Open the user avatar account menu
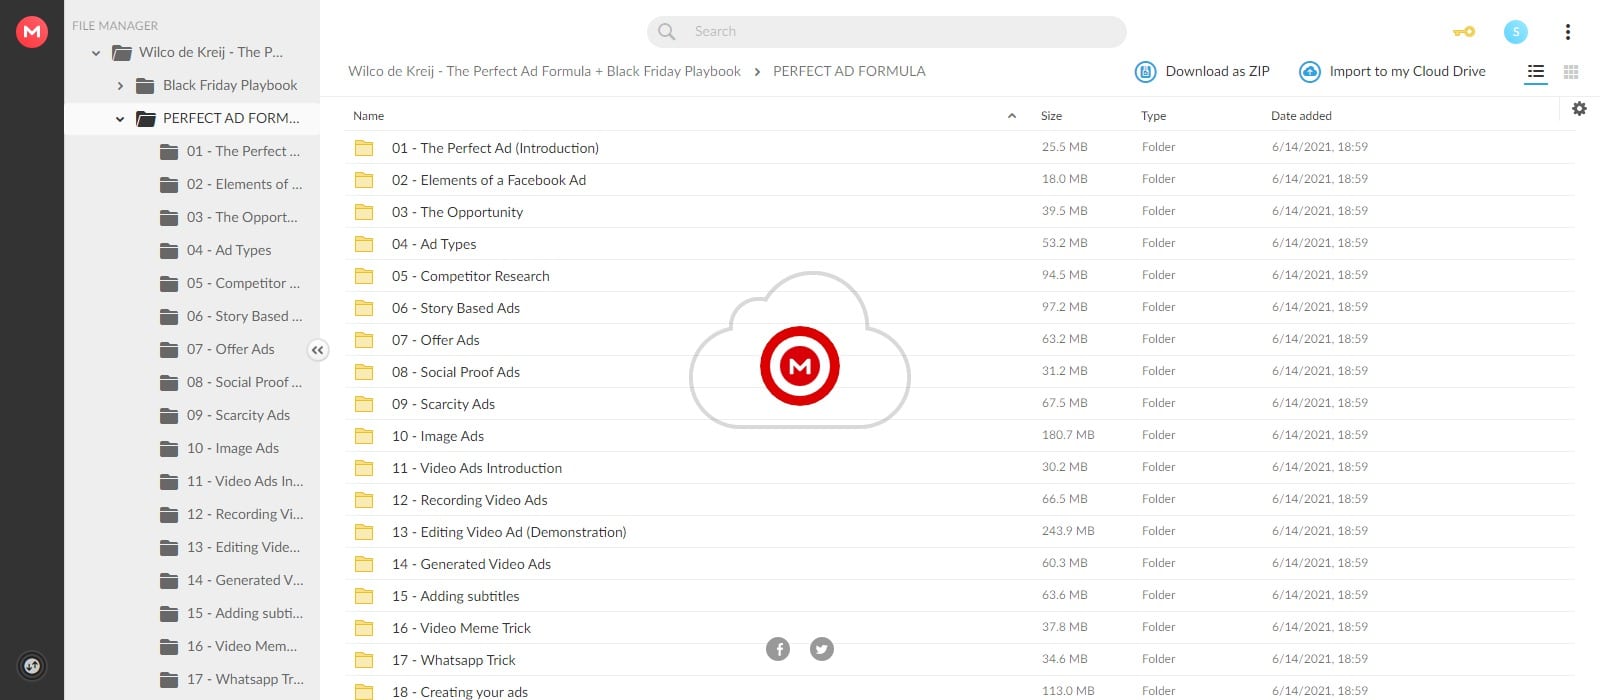 pos(1516,32)
